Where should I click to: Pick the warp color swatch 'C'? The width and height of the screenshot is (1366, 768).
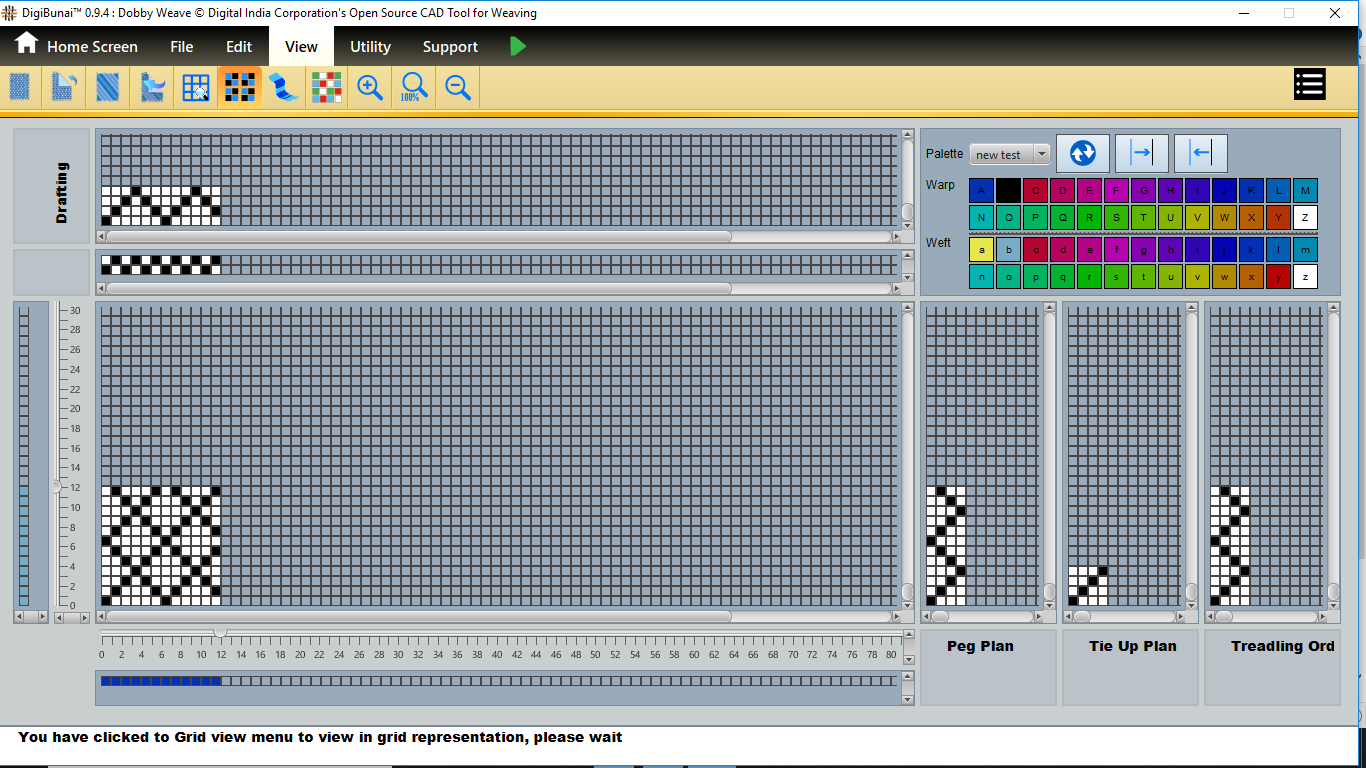[1035, 190]
